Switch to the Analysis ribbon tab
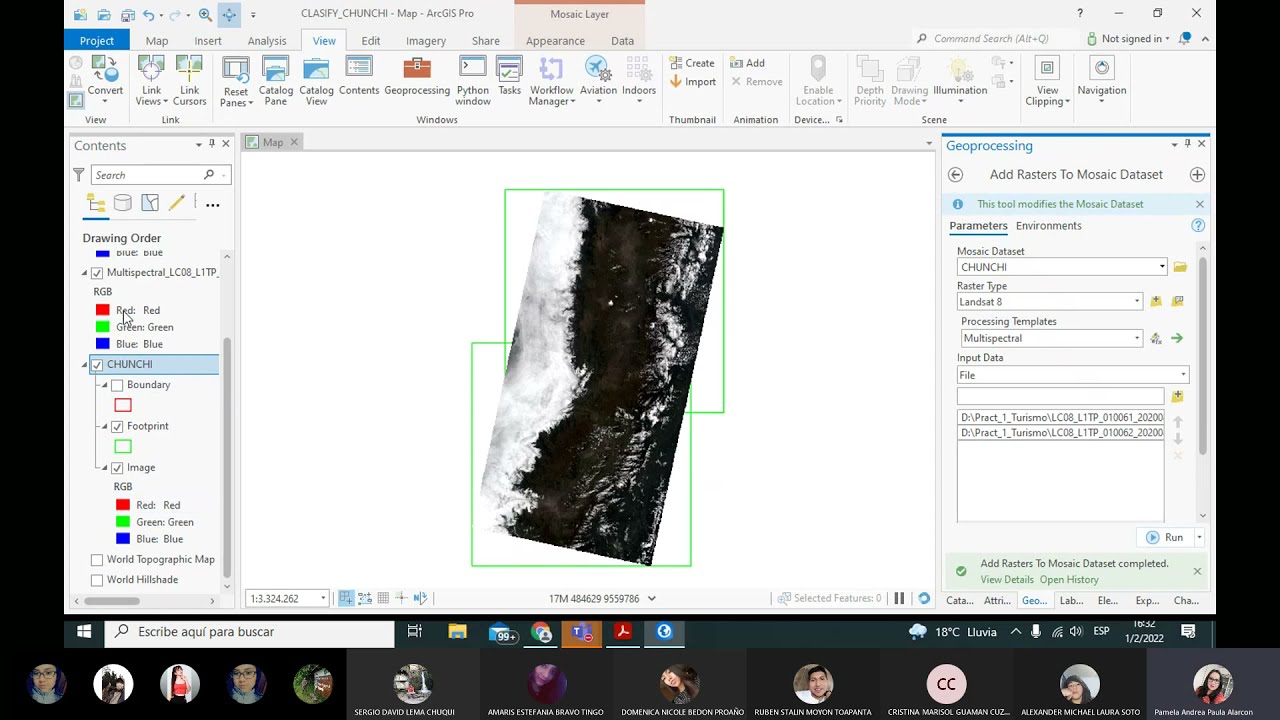 click(267, 41)
